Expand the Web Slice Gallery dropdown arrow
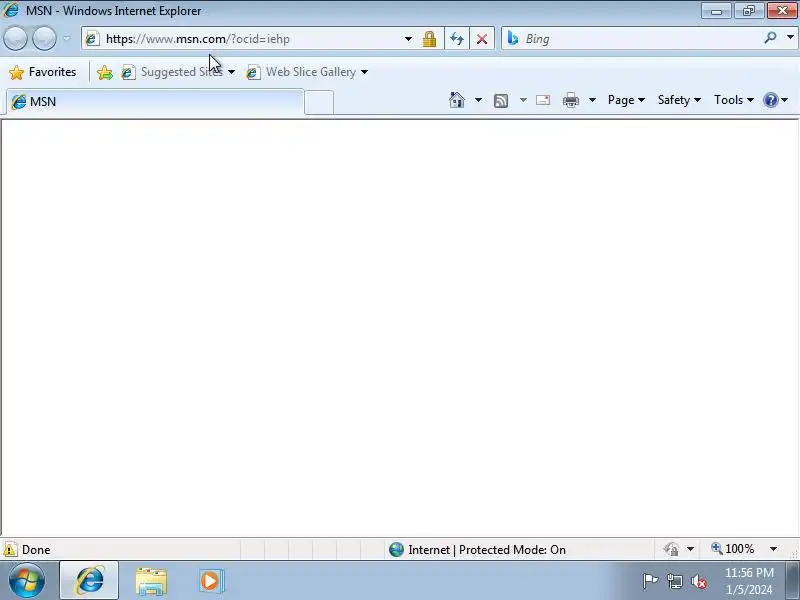The height and width of the screenshot is (600, 800). [x=364, y=72]
